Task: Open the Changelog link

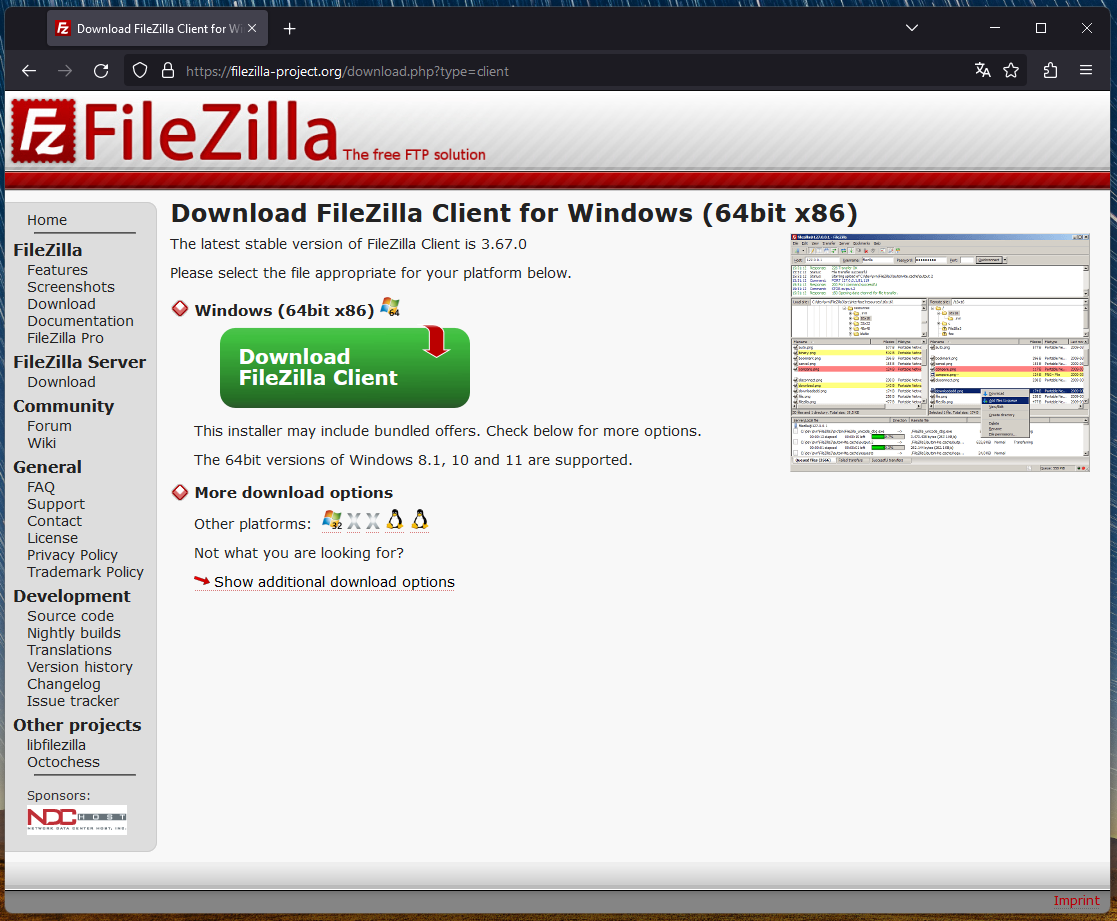Action: [63, 685]
